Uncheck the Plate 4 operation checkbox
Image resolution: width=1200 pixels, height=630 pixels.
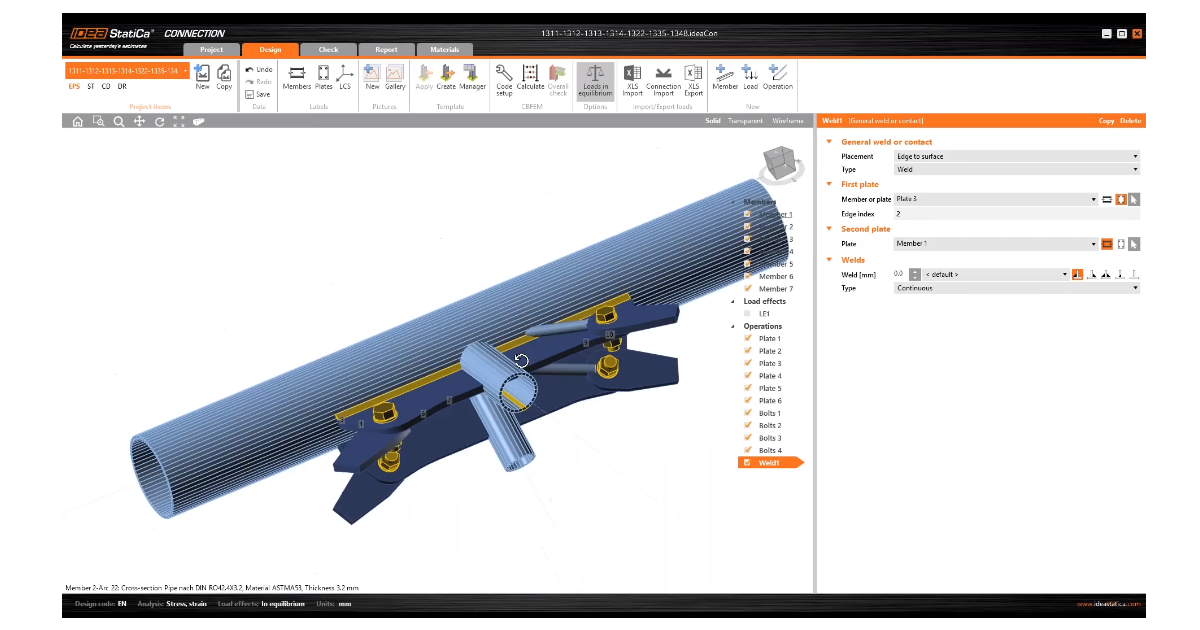[x=747, y=376]
